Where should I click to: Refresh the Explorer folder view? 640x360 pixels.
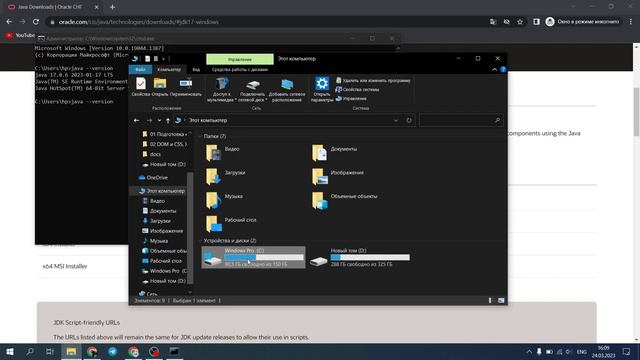pos(409,120)
